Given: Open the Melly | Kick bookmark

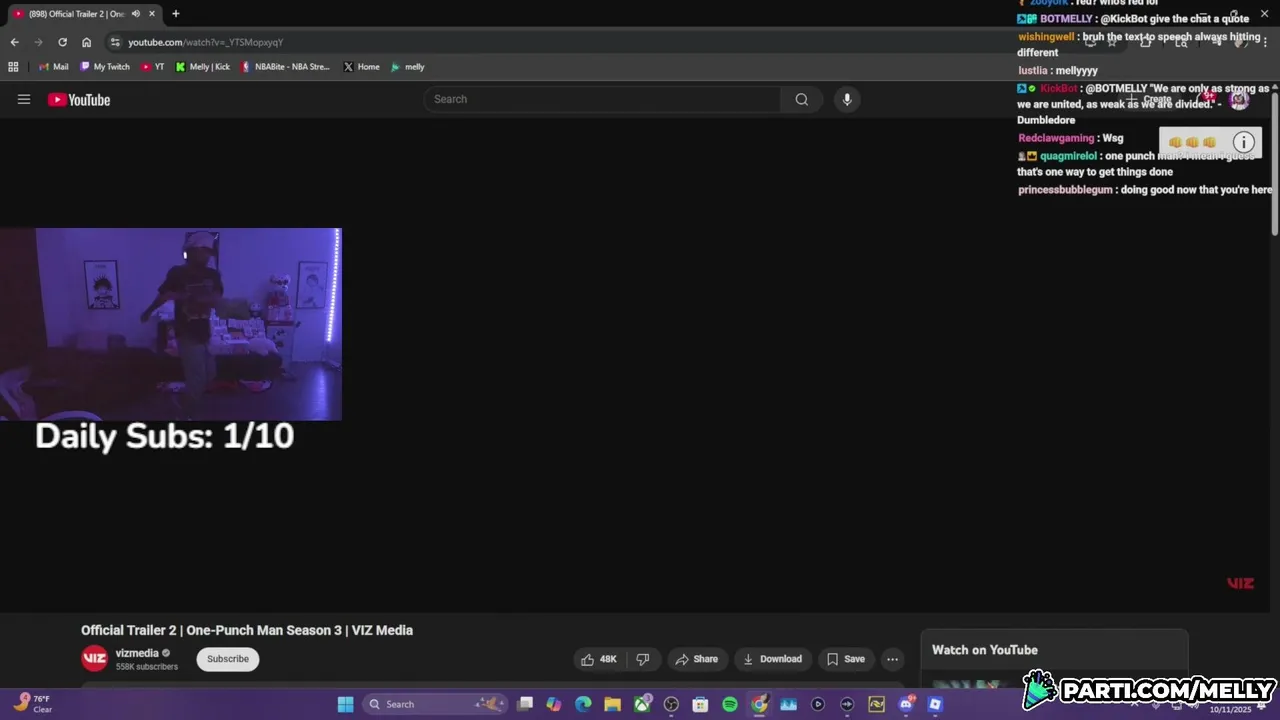Looking at the screenshot, I should click(203, 67).
